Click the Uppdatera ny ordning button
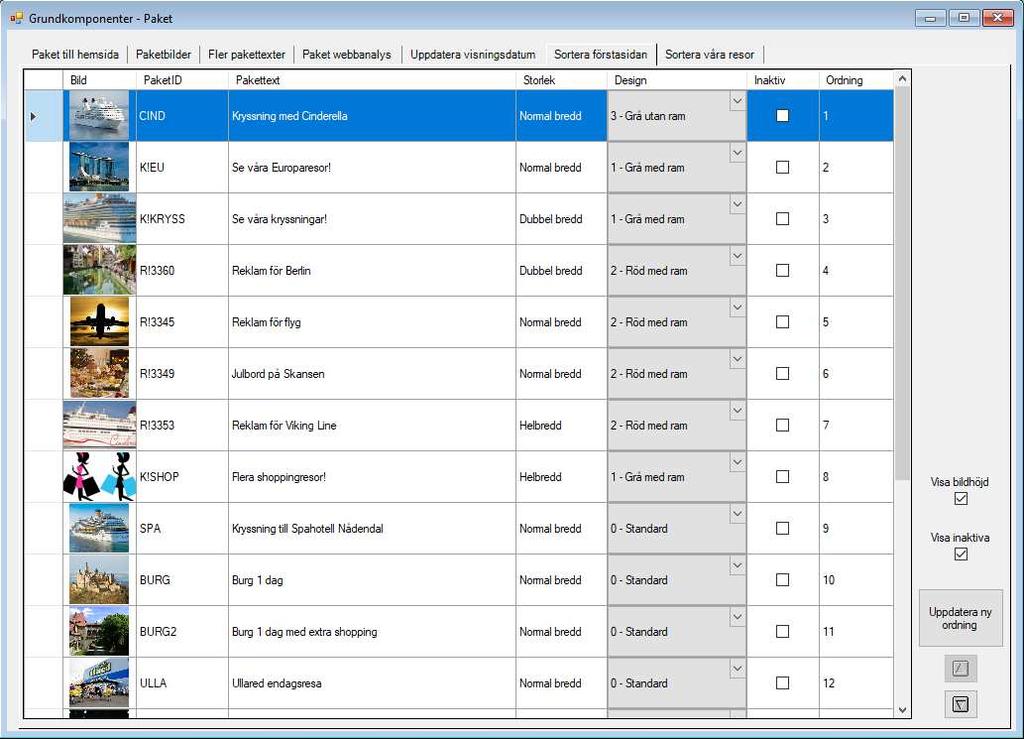Screen dimensions: 1024x739 coord(960,618)
